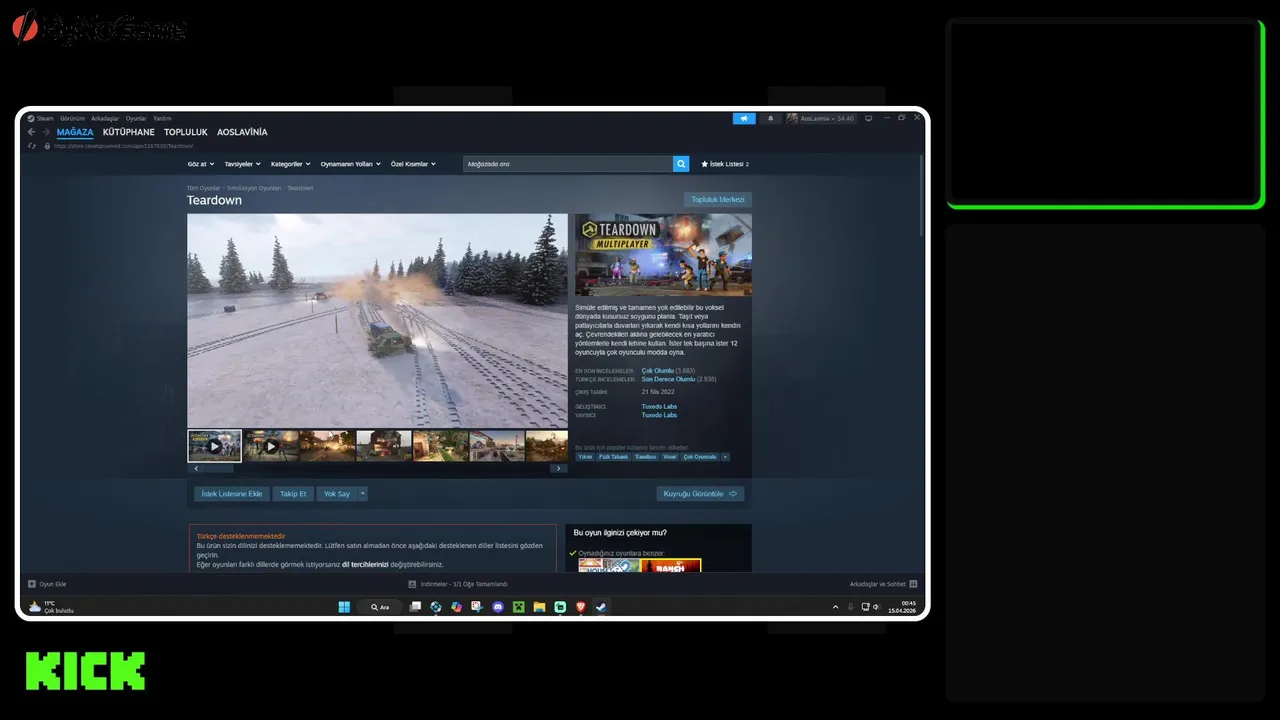1280x720 pixels.
Task: Expand the Kategoriler dropdown
Action: 291,164
